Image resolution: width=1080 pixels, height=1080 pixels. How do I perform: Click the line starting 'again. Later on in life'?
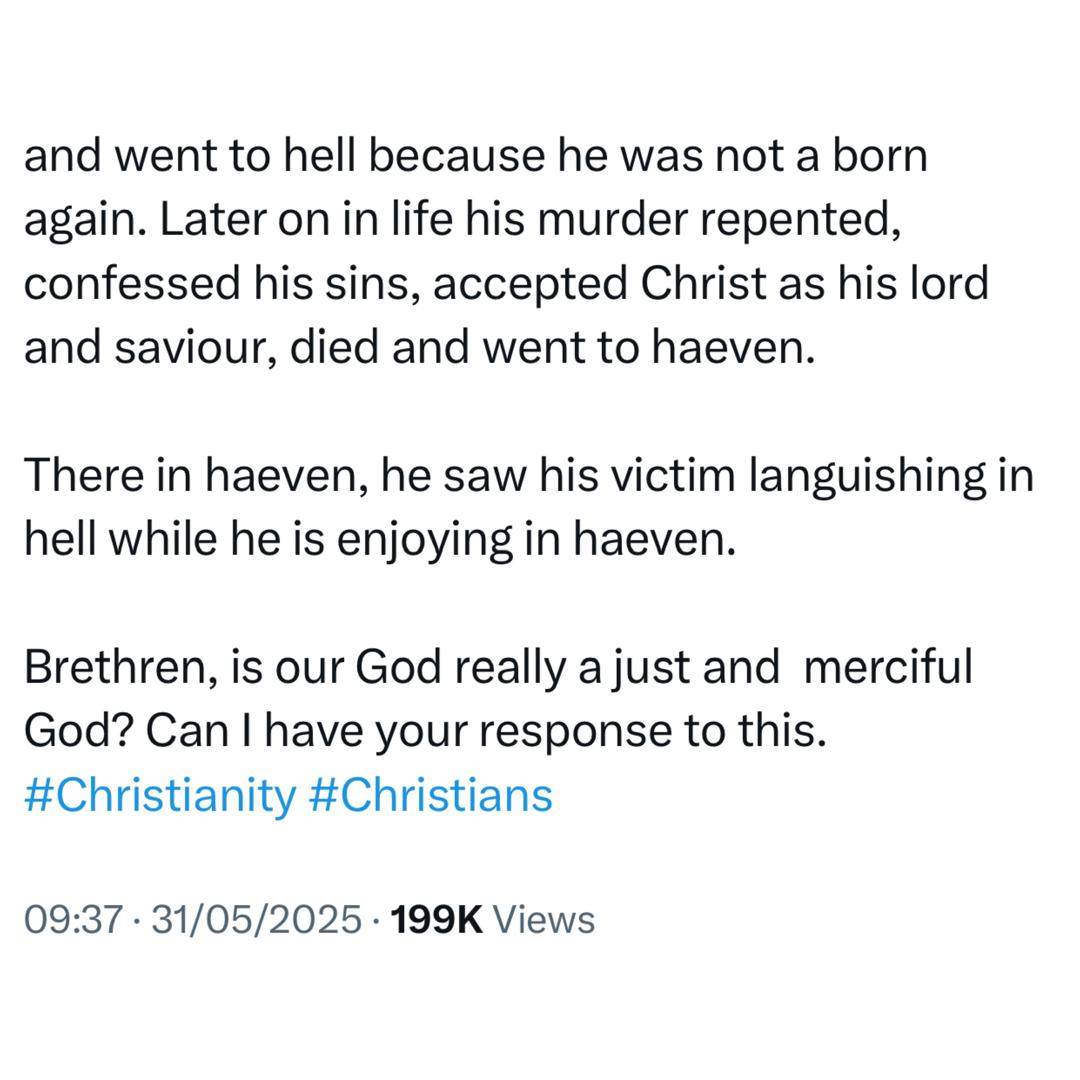[x=462, y=220]
